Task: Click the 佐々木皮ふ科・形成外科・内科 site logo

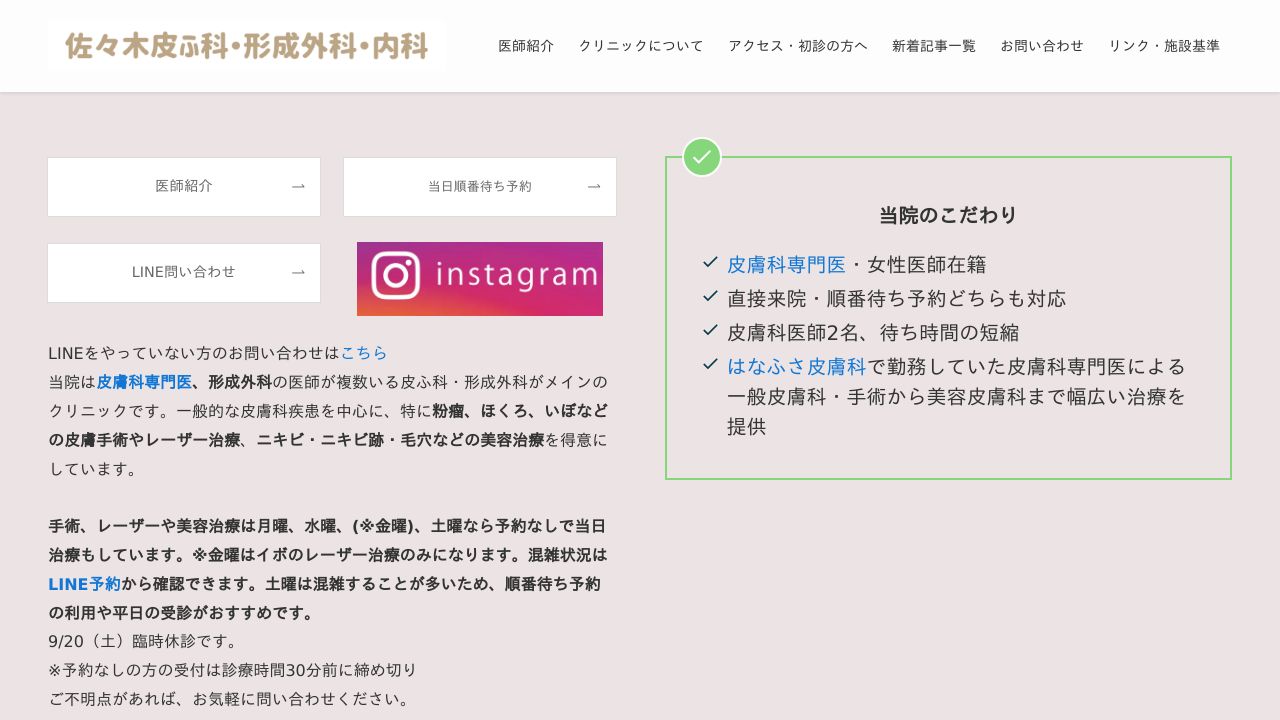Action: [x=247, y=46]
